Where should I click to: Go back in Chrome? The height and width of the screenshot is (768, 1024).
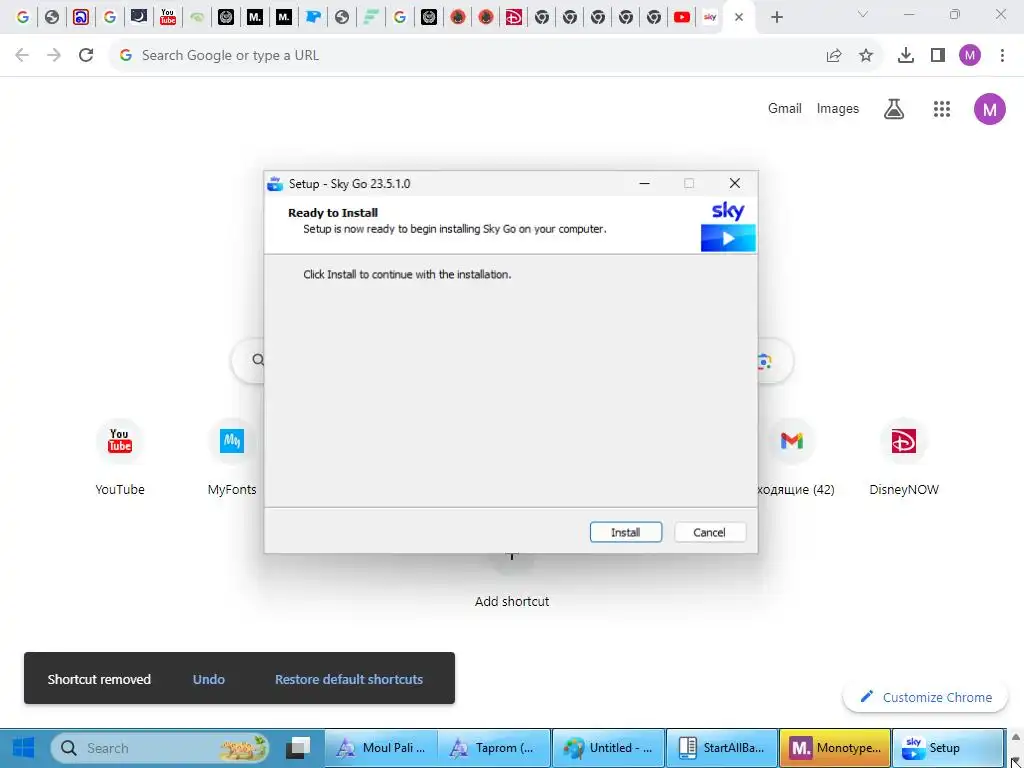(x=22, y=56)
